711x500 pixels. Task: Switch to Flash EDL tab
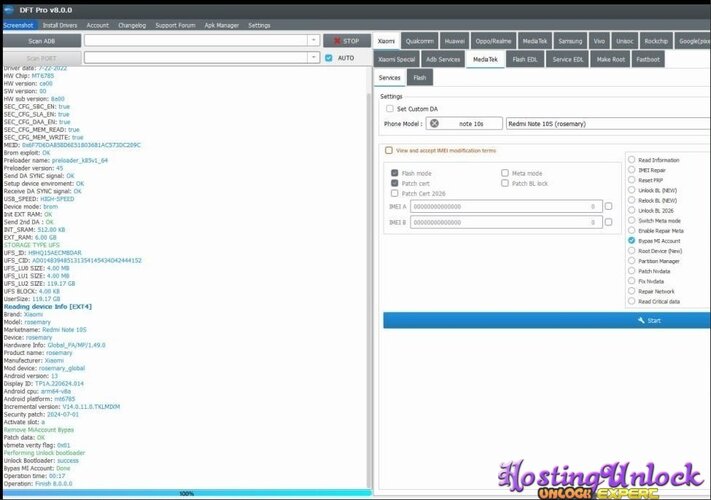[525, 59]
